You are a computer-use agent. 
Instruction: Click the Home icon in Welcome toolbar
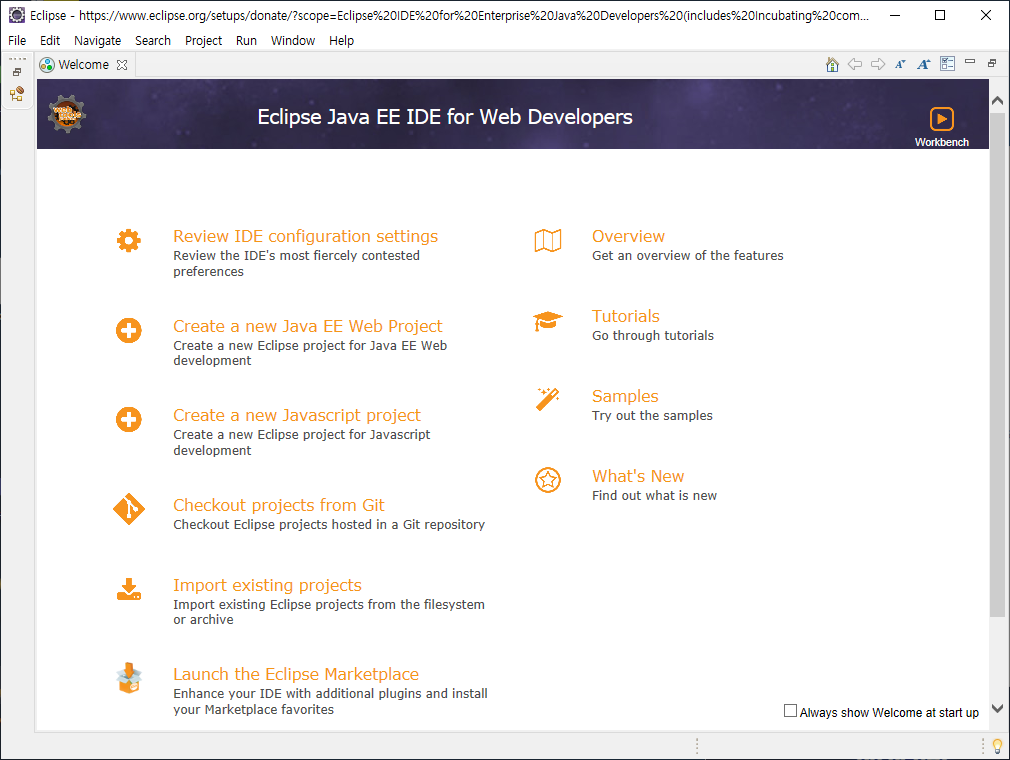pyautogui.click(x=832, y=64)
